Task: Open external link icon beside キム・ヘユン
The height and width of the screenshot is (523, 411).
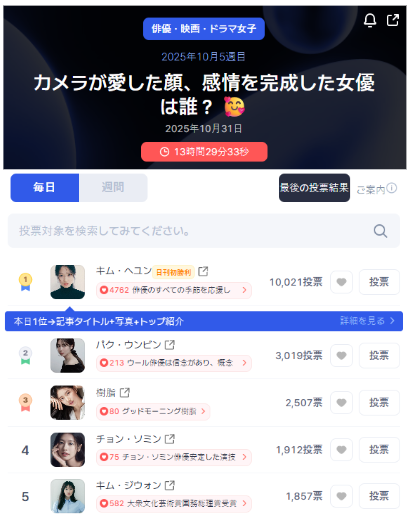Action: point(203,271)
